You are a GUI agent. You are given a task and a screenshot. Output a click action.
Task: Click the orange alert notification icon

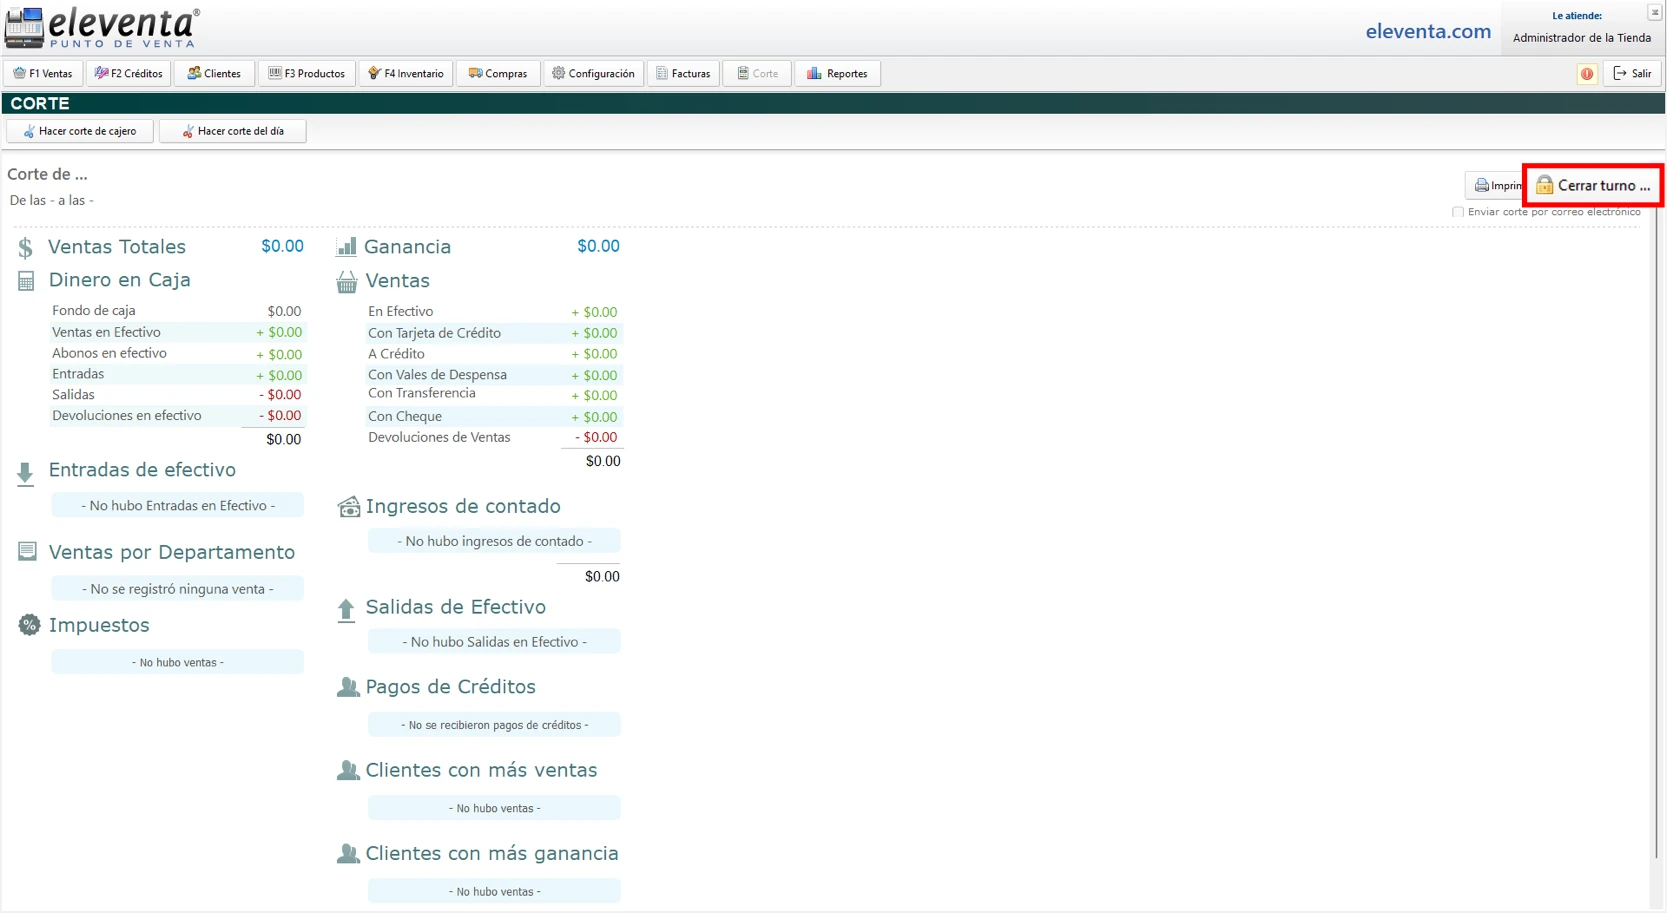tap(1587, 74)
